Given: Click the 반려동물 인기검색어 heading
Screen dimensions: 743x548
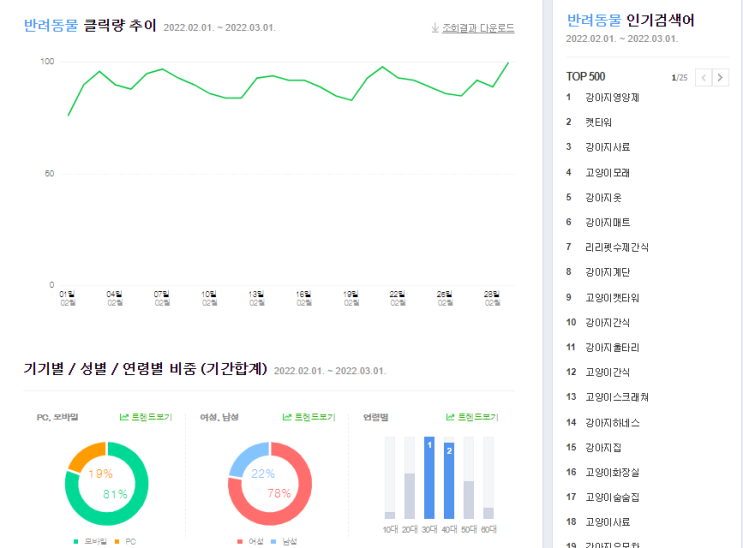Looking at the screenshot, I should click(631, 20).
